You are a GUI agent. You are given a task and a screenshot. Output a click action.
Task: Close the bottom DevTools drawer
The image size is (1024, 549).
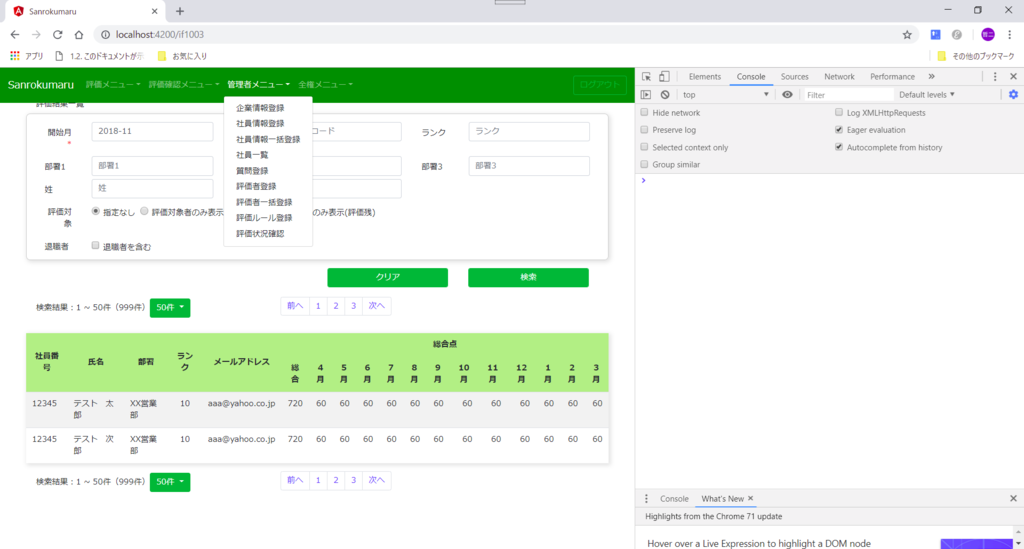pos(1014,499)
